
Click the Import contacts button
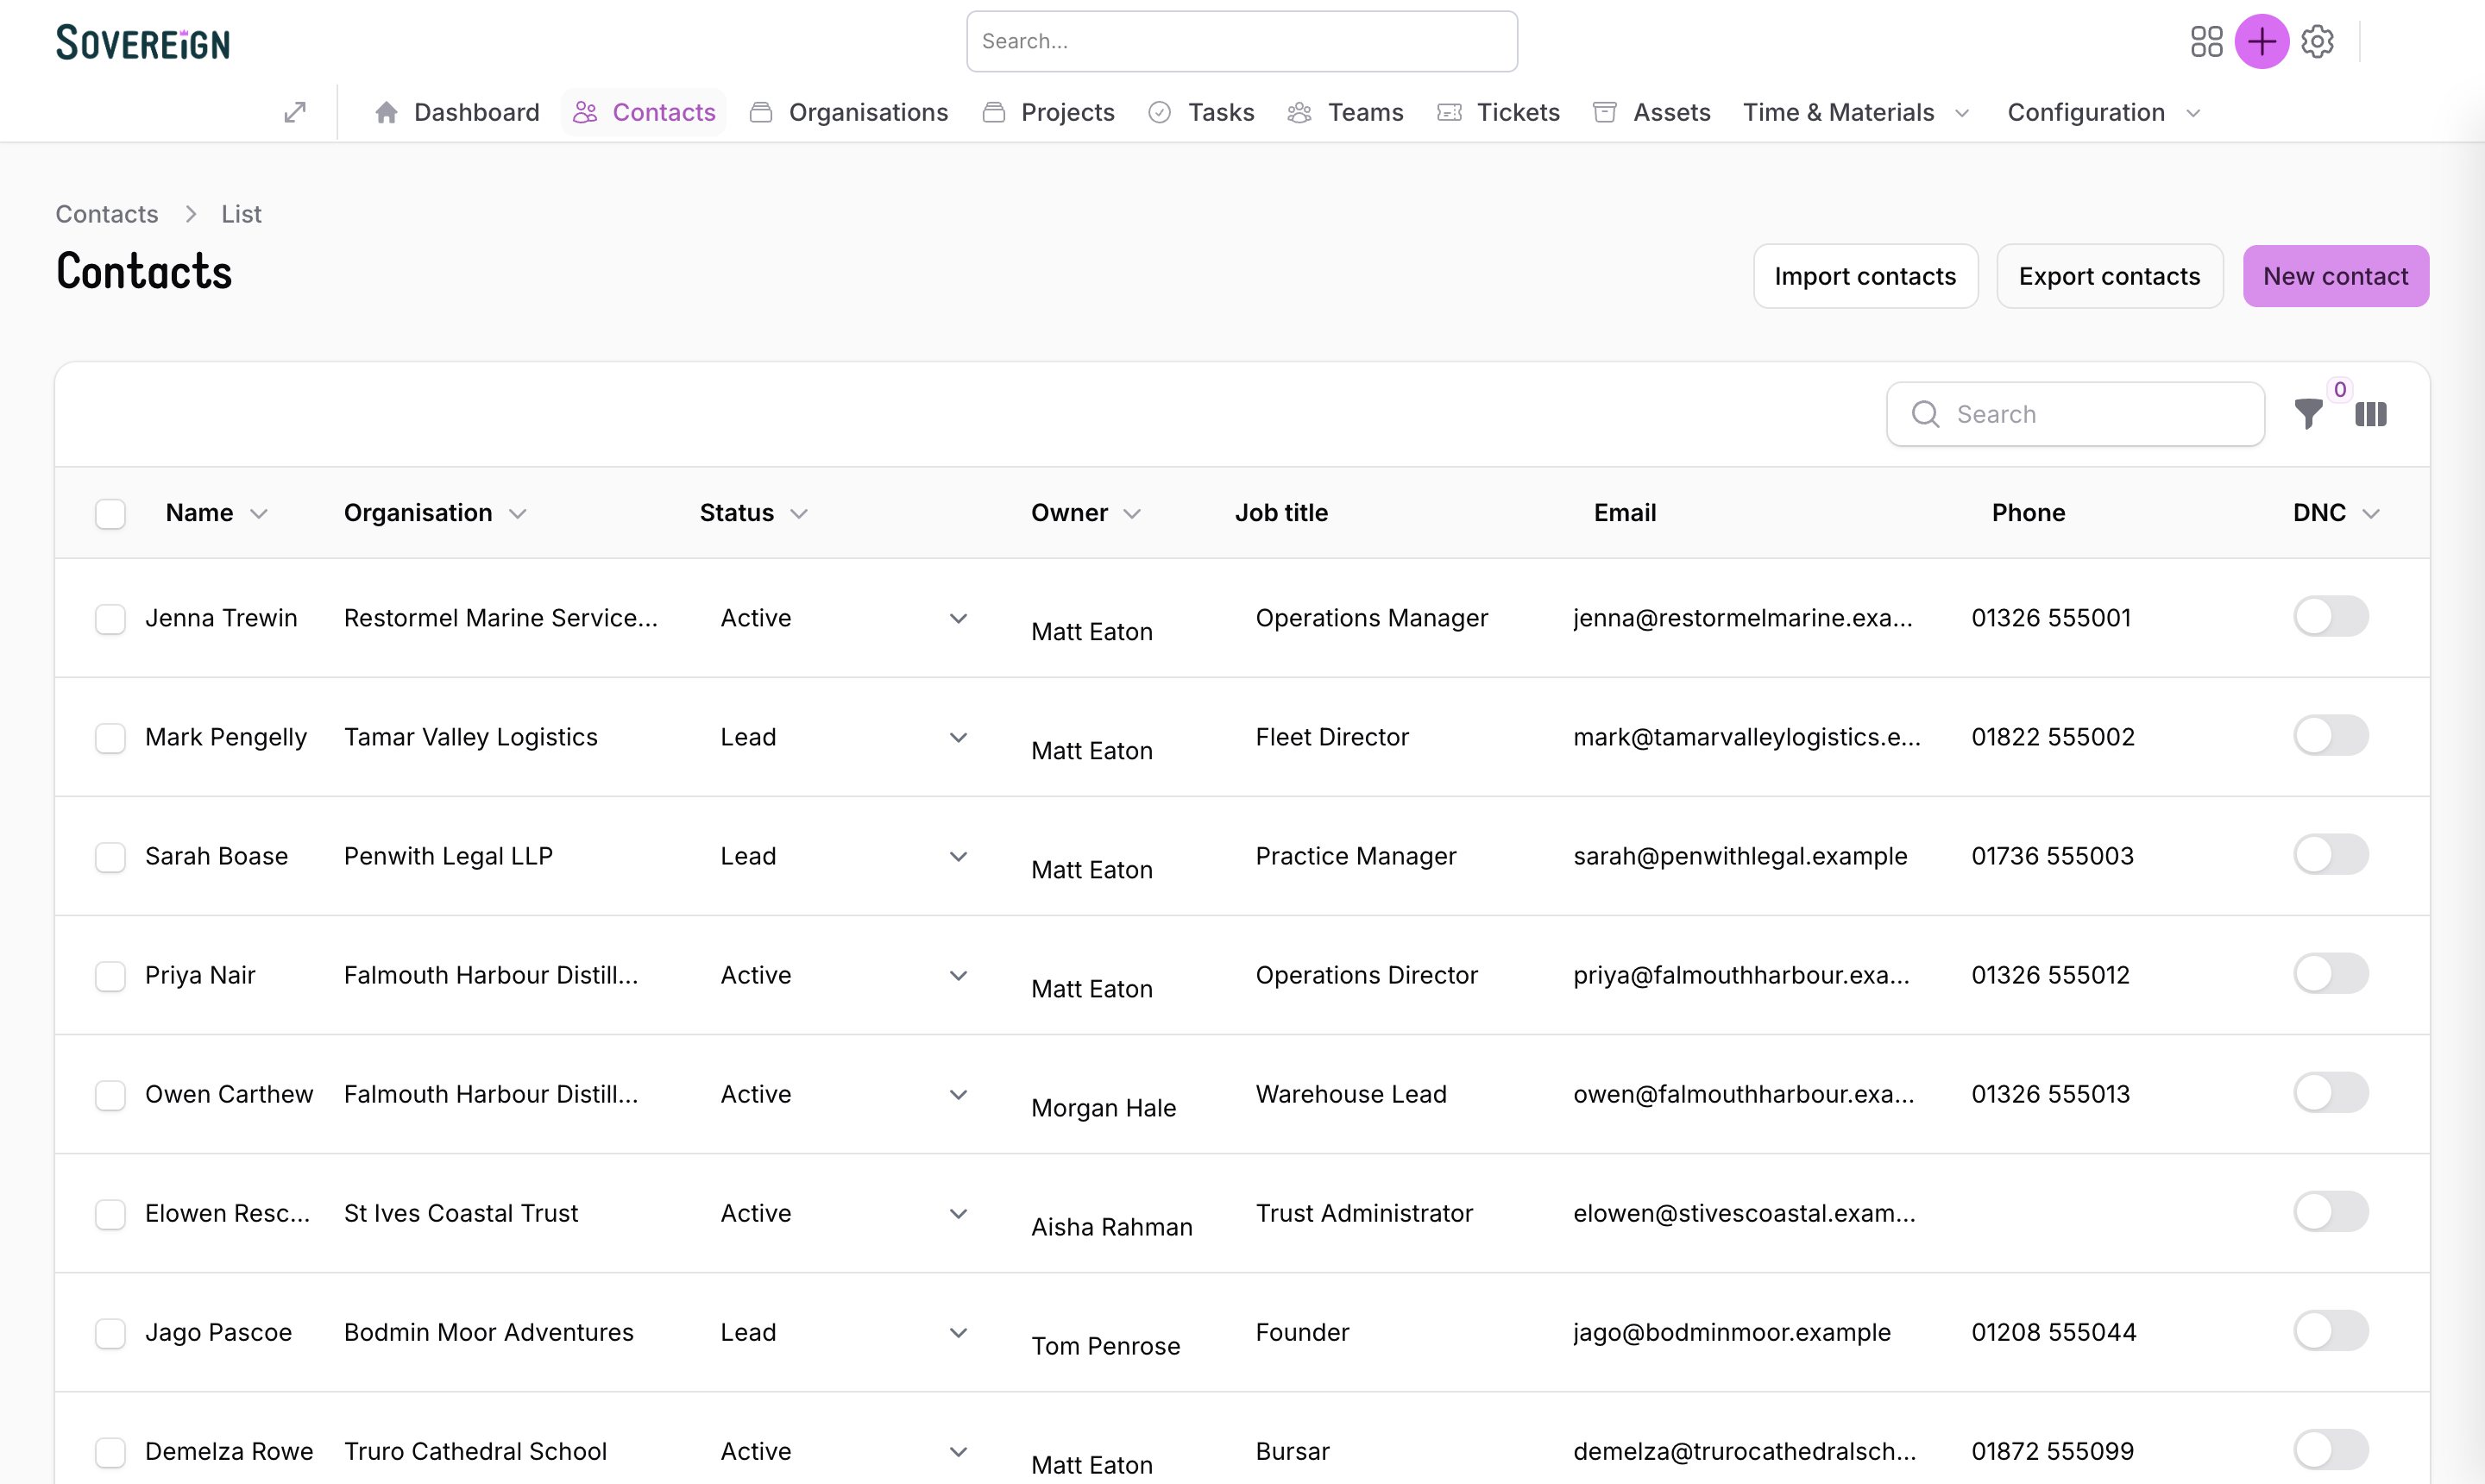1865,276
